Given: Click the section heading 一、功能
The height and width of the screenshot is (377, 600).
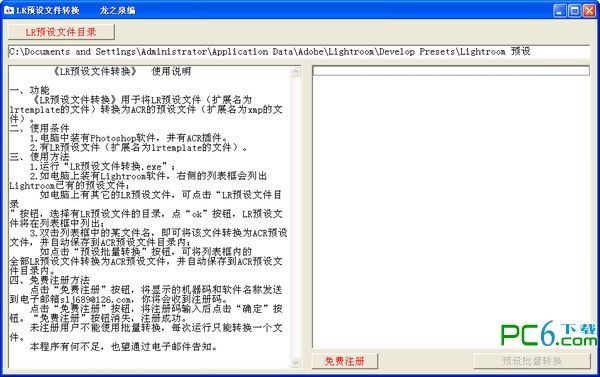Looking at the screenshot, I should click(29, 90).
